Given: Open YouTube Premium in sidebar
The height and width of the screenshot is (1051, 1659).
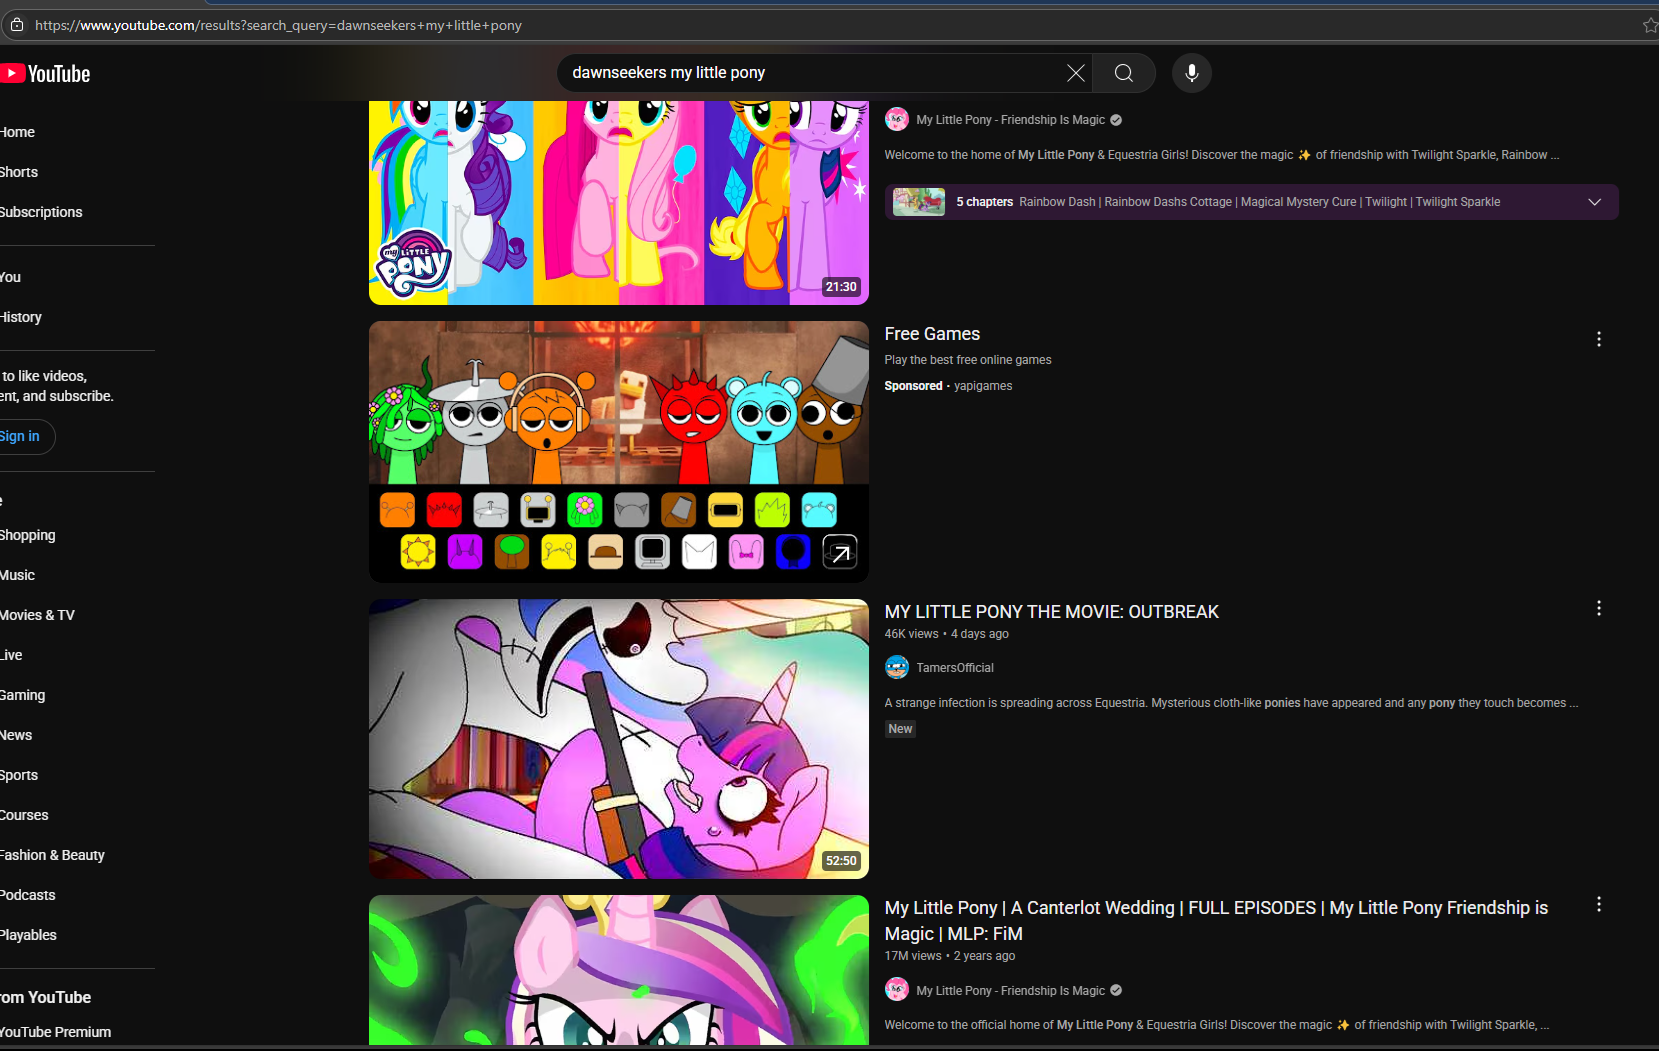Looking at the screenshot, I should pyautogui.click(x=56, y=1032).
